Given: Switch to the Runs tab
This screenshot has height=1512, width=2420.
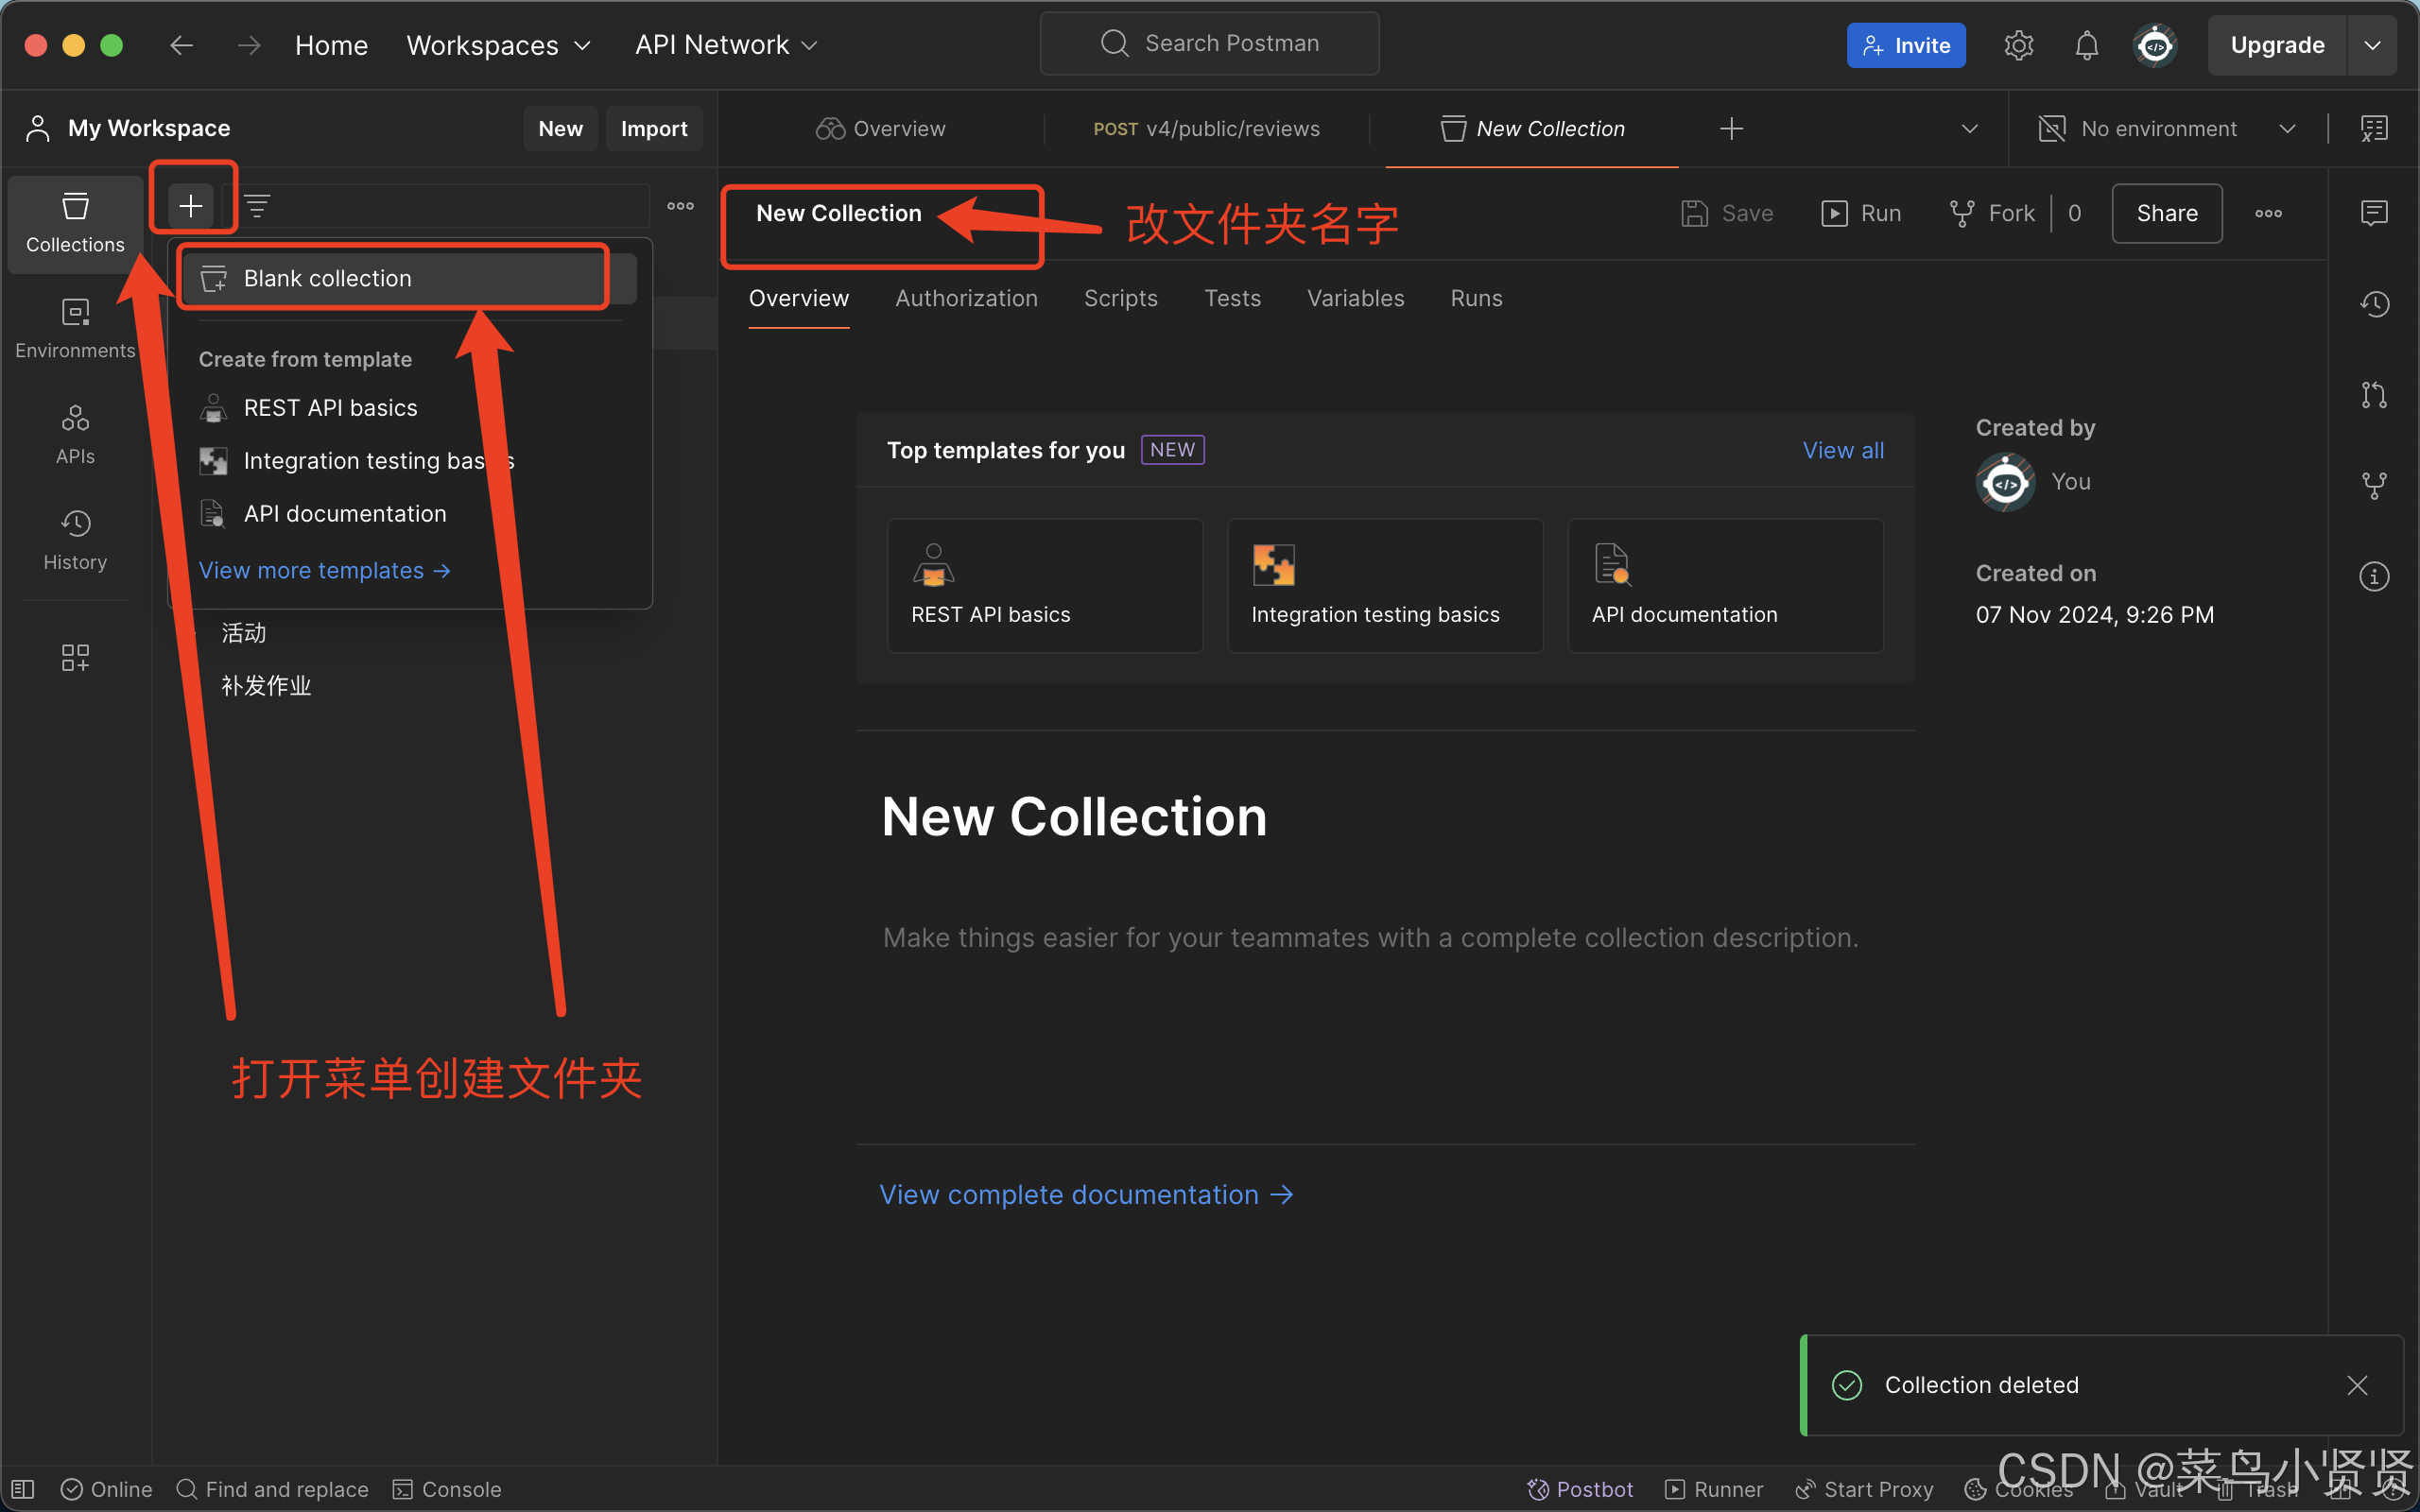Looking at the screenshot, I should 1477,298.
